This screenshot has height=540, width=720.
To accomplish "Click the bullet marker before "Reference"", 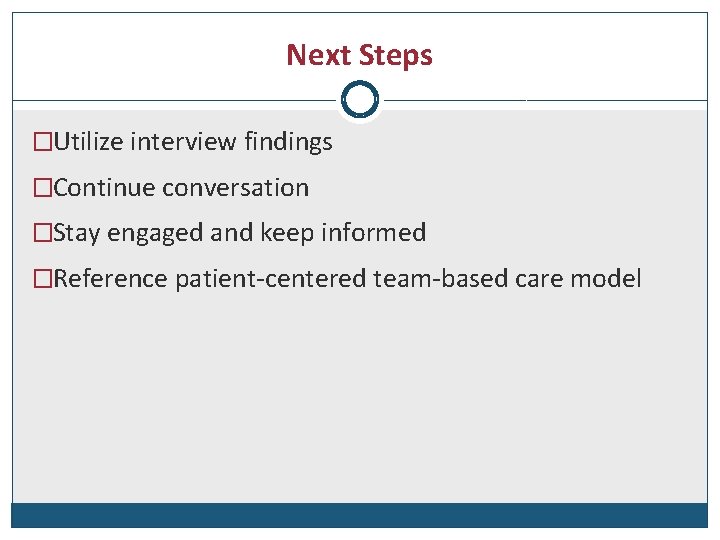I will [42, 279].
